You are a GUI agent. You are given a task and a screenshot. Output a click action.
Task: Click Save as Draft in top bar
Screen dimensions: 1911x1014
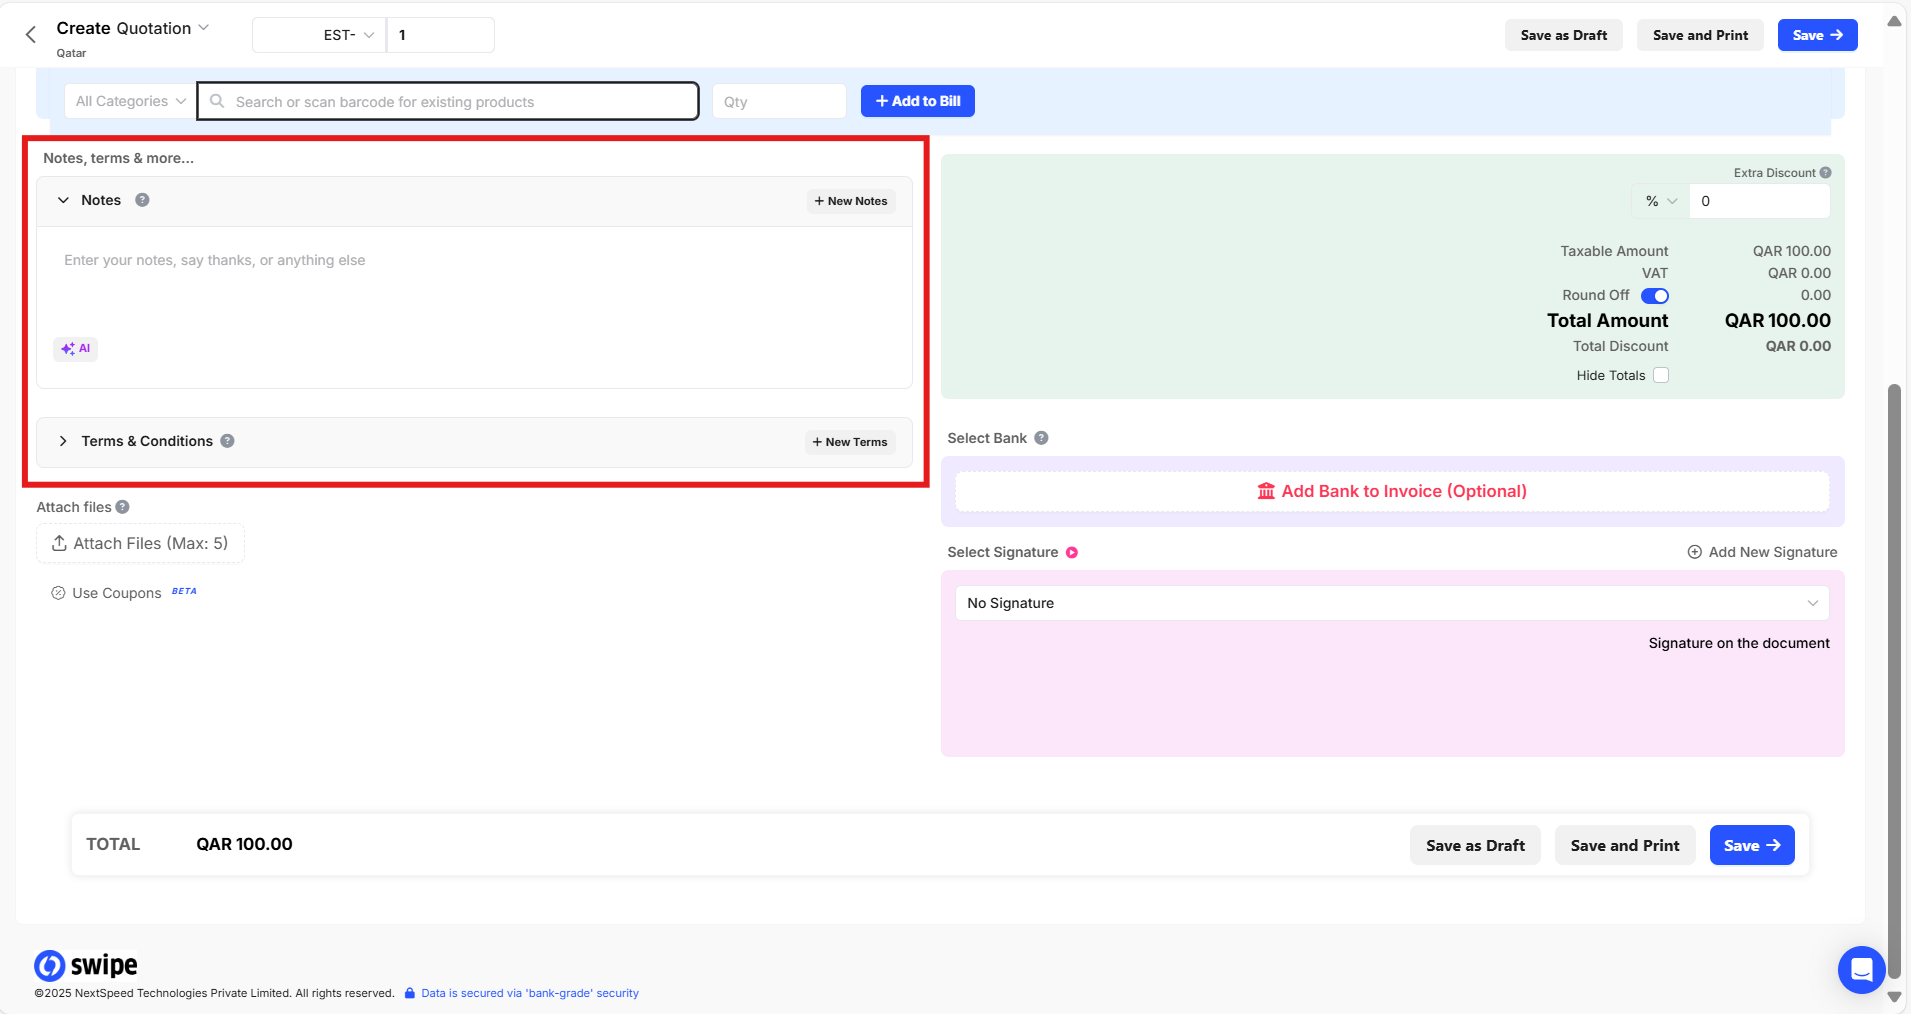pyautogui.click(x=1564, y=35)
